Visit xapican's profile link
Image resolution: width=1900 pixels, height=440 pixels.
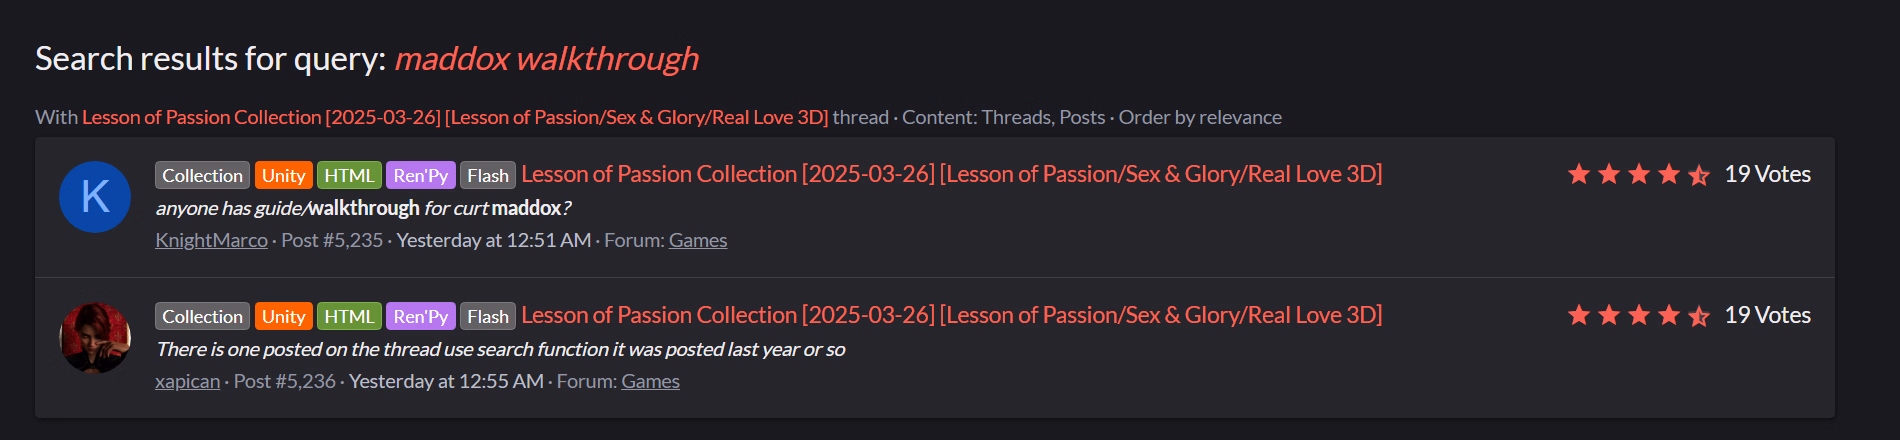pos(187,381)
